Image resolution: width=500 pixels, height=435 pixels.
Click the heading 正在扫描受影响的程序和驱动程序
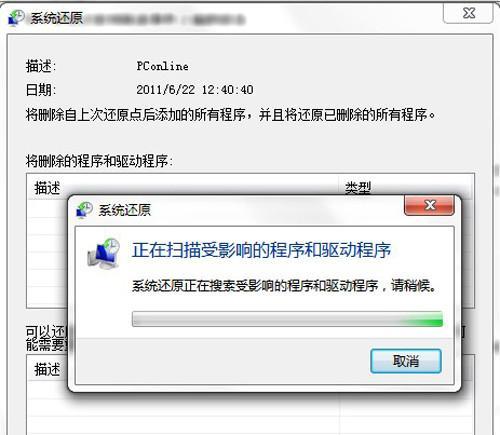point(261,250)
